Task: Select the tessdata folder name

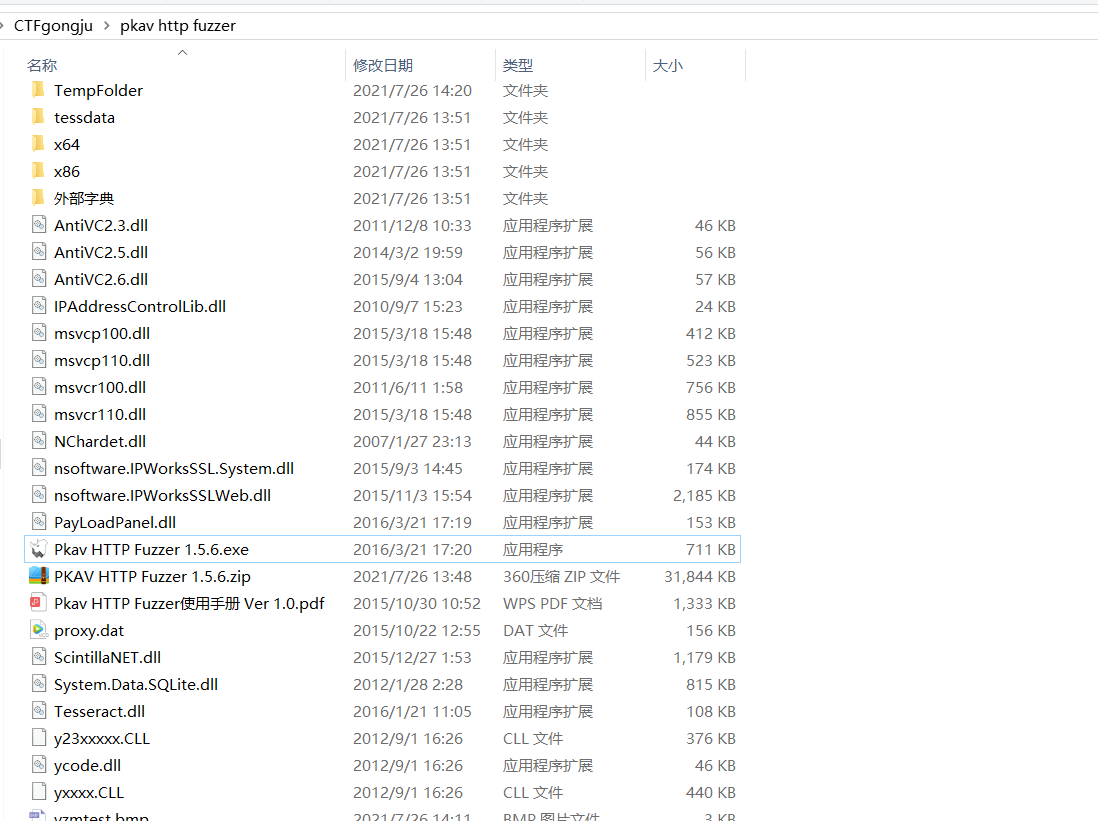Action: 84,117
